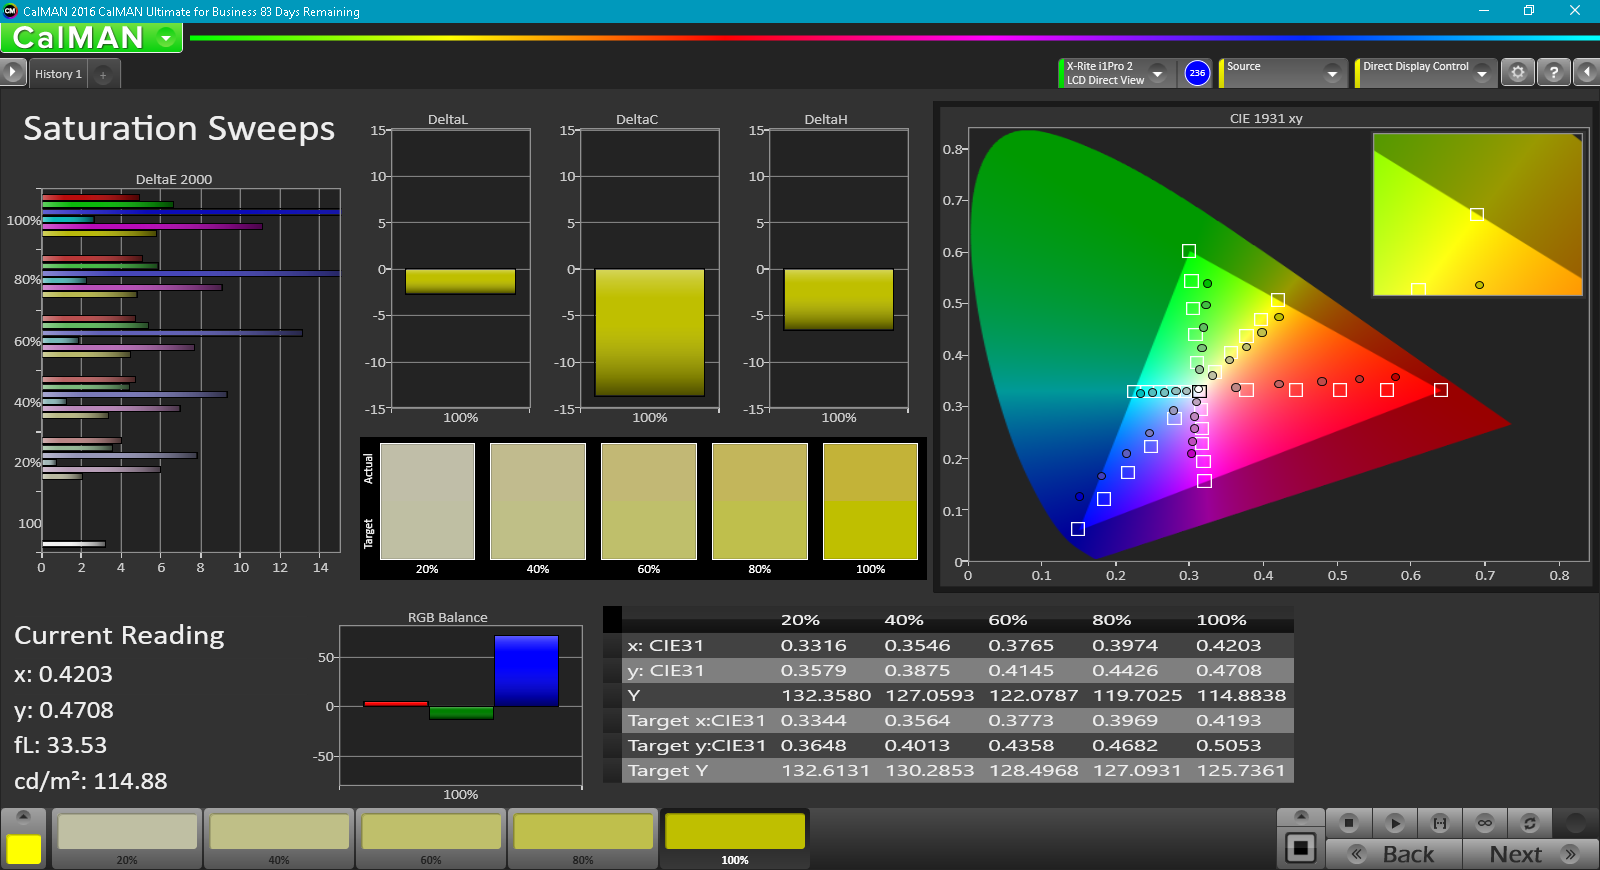Click the Saturation Sweeps title
The height and width of the screenshot is (870, 1600).
click(179, 128)
